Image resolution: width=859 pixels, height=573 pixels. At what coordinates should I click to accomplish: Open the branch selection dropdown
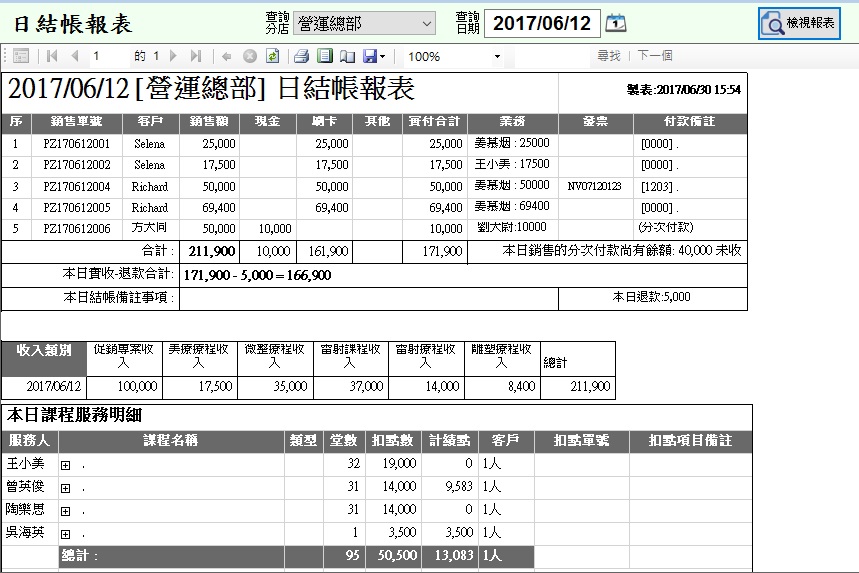[x=365, y=23]
